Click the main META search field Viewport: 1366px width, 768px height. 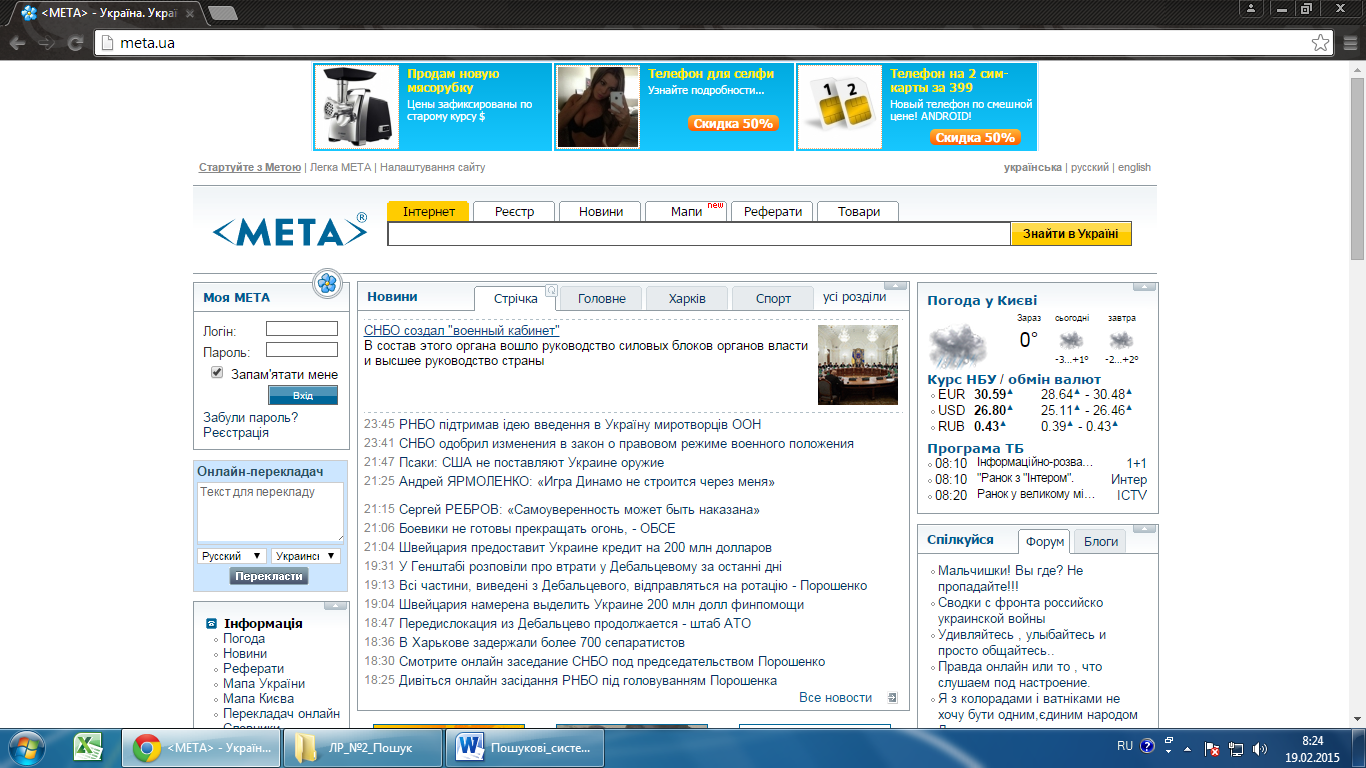tap(699, 234)
